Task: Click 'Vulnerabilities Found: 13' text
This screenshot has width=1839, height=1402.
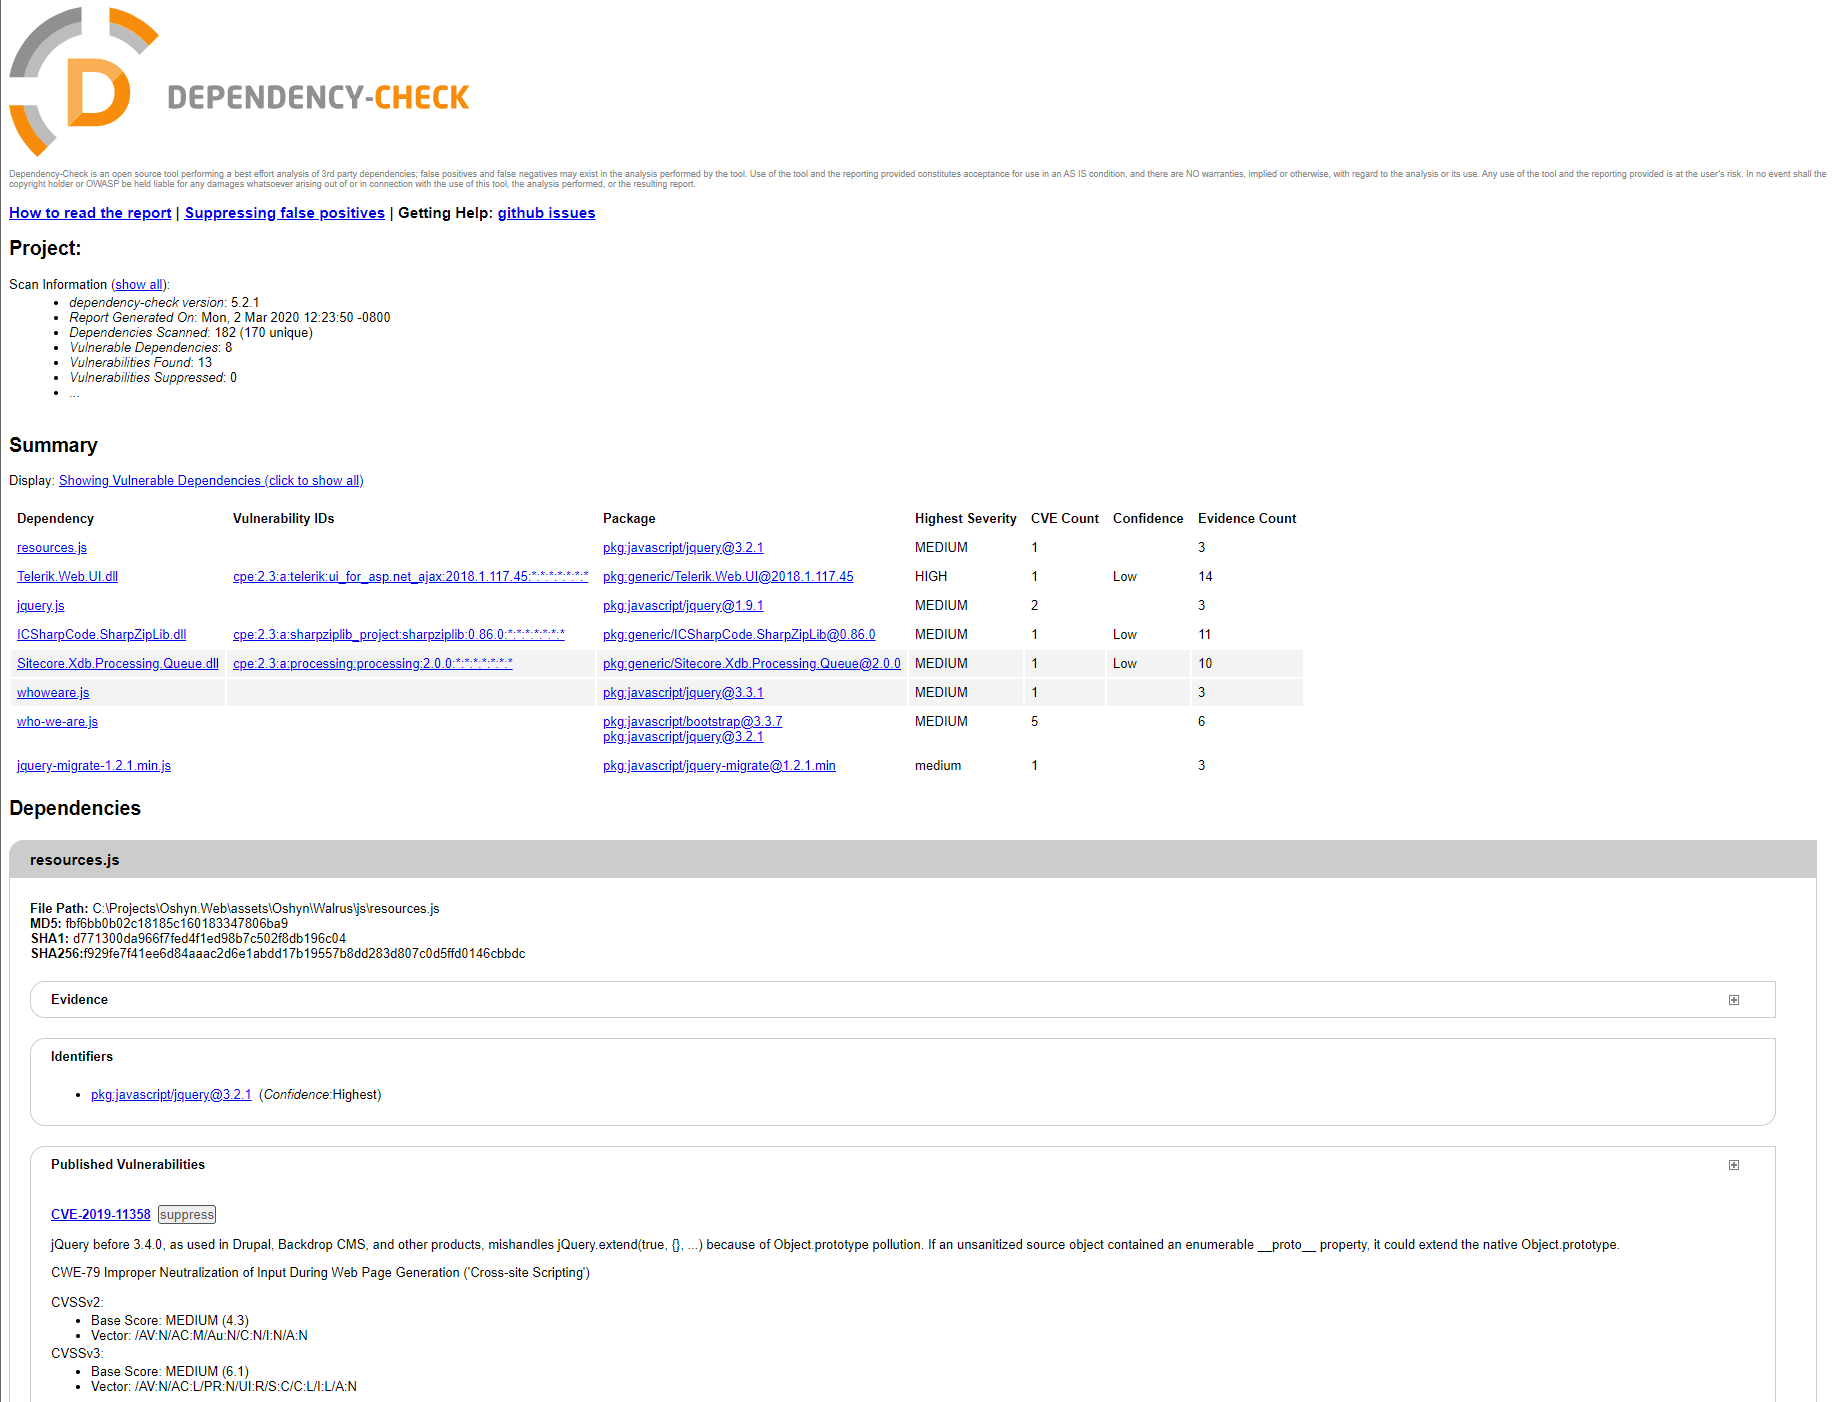Action: [141, 363]
